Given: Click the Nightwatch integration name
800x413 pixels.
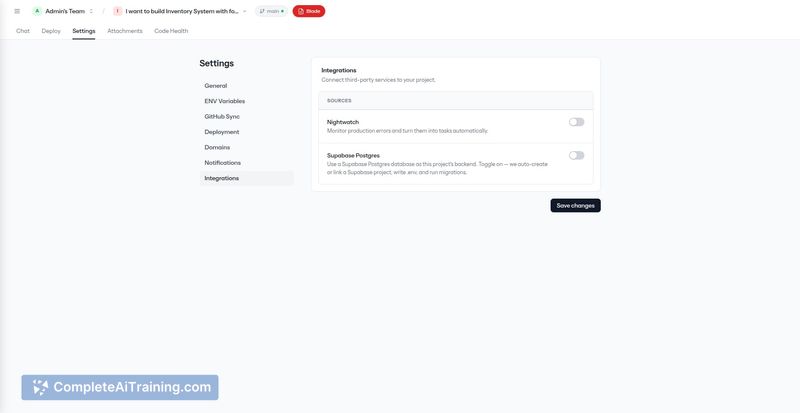Looking at the screenshot, I should 343,122.
